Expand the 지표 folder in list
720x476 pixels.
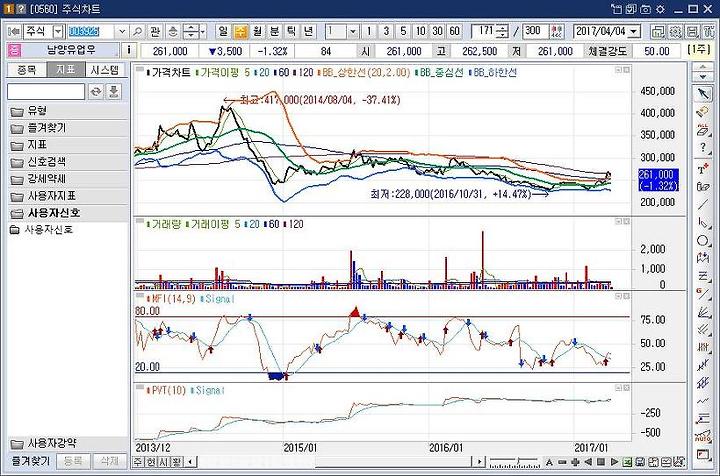68,145
